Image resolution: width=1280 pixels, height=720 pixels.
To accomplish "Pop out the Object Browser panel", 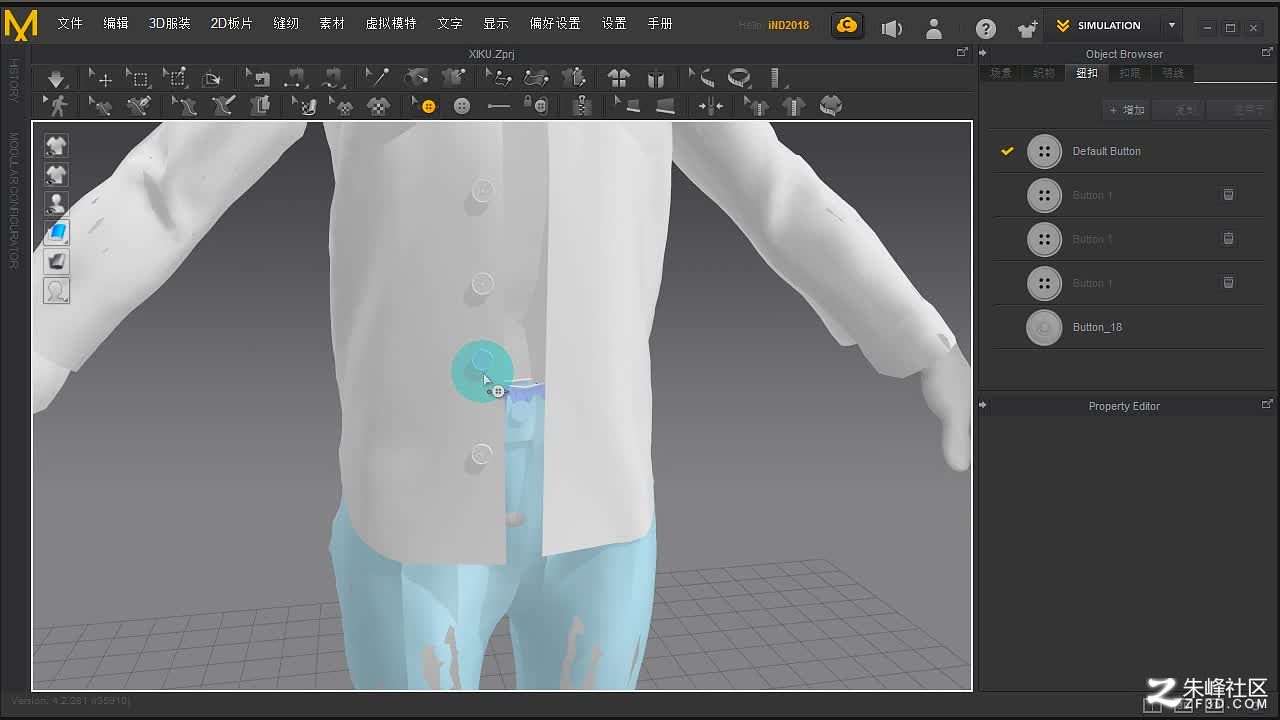I will click(x=1267, y=53).
